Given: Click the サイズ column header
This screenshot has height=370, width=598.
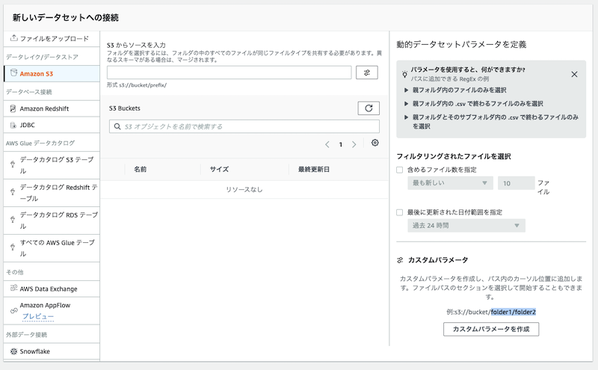Looking at the screenshot, I should click(219, 169).
